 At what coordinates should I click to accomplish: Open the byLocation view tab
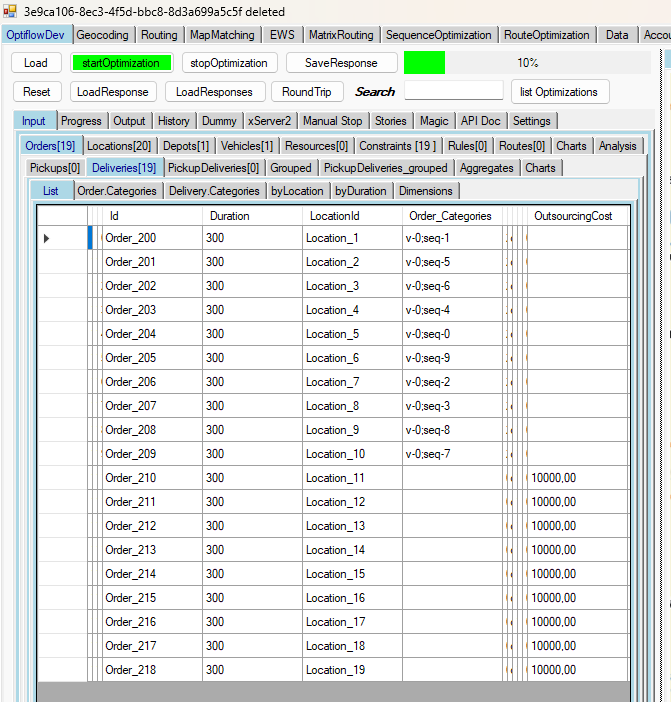click(x=297, y=191)
